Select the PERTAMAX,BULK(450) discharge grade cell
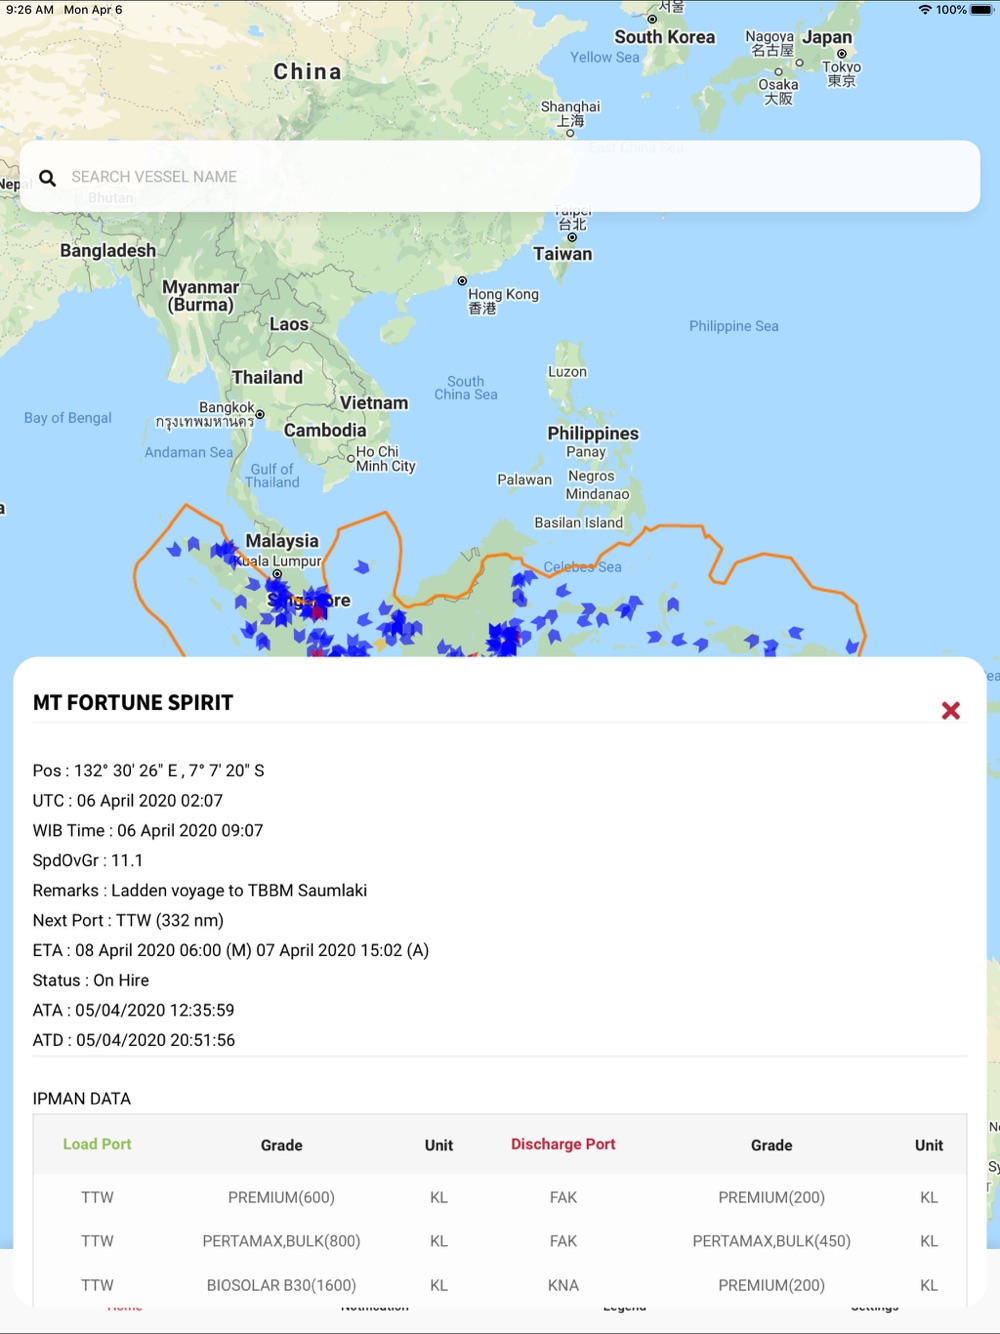Screen dimensions: 1000x1334 (x=772, y=1241)
